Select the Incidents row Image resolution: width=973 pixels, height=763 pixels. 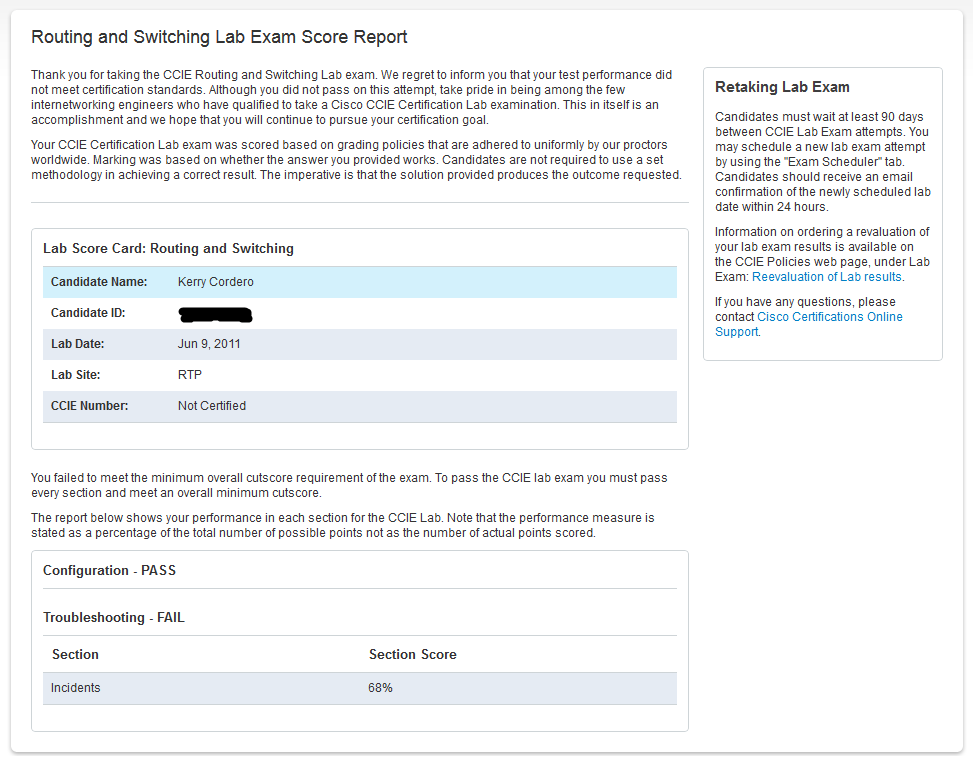tap(76, 688)
